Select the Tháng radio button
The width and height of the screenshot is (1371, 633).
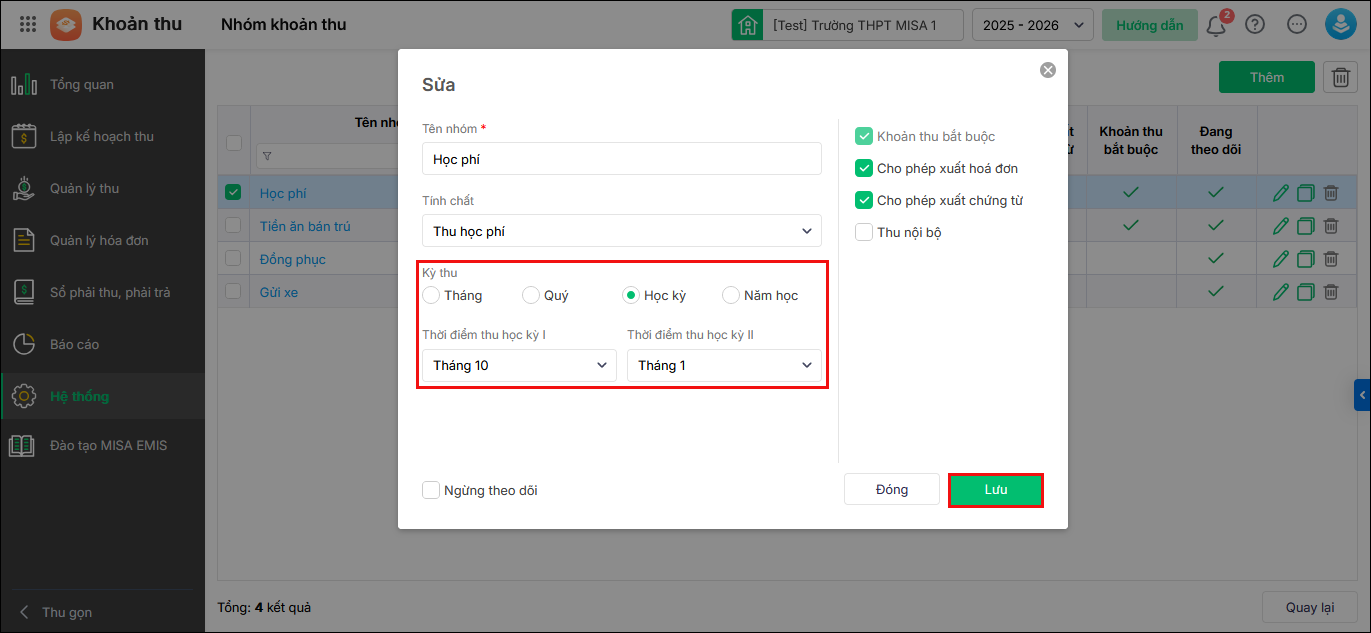point(431,295)
